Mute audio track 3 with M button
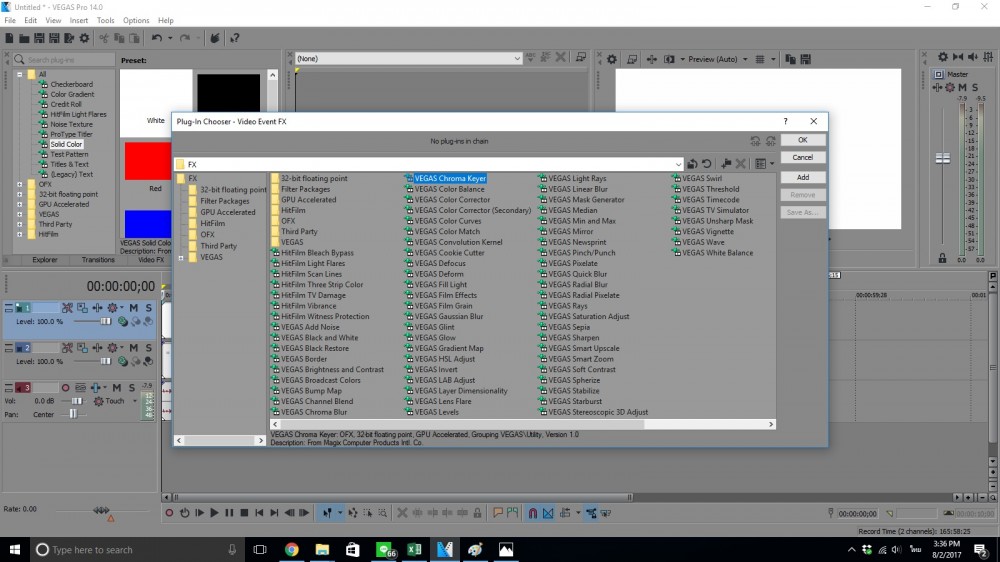 point(117,388)
